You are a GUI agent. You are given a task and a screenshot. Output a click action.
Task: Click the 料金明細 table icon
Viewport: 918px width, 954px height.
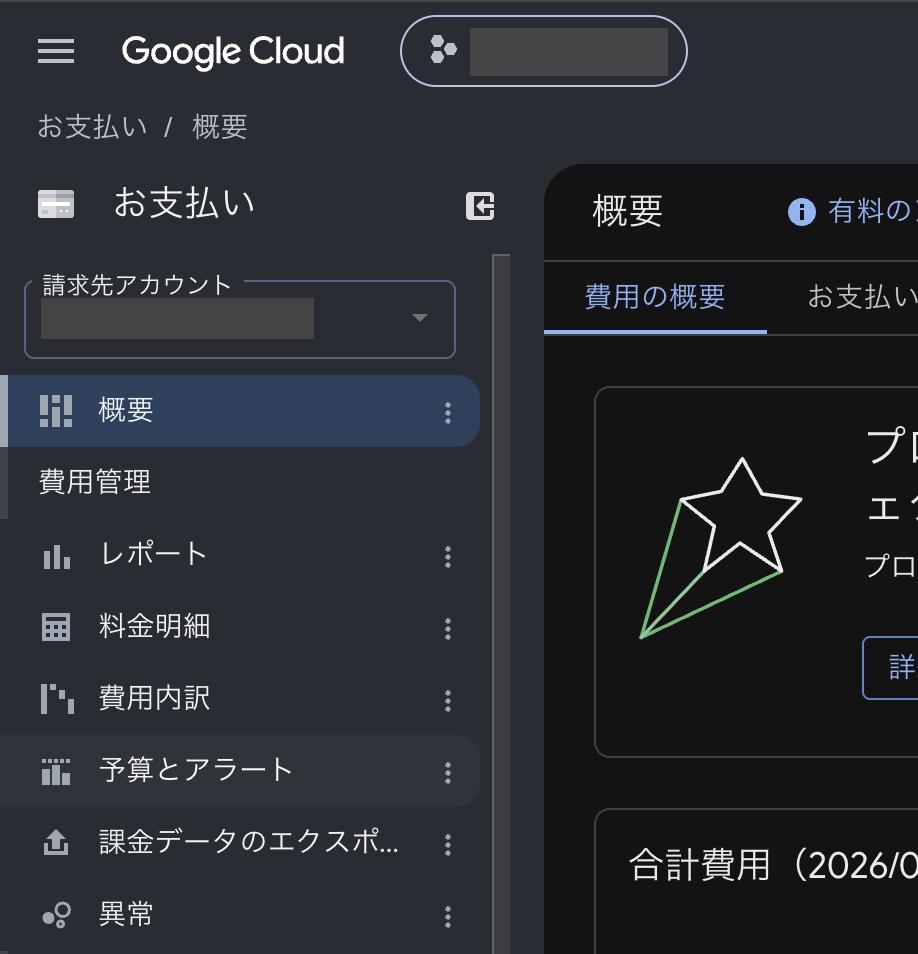tap(56, 627)
